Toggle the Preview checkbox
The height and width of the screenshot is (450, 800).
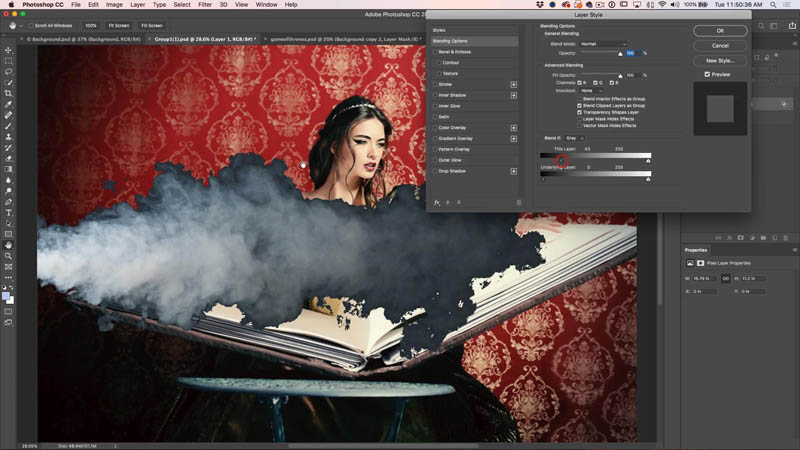pyautogui.click(x=707, y=74)
